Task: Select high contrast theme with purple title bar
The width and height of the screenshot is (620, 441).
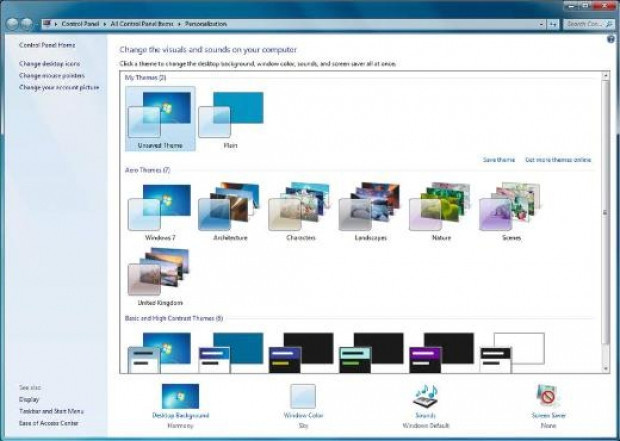Action: pyautogui.click(x=441, y=353)
